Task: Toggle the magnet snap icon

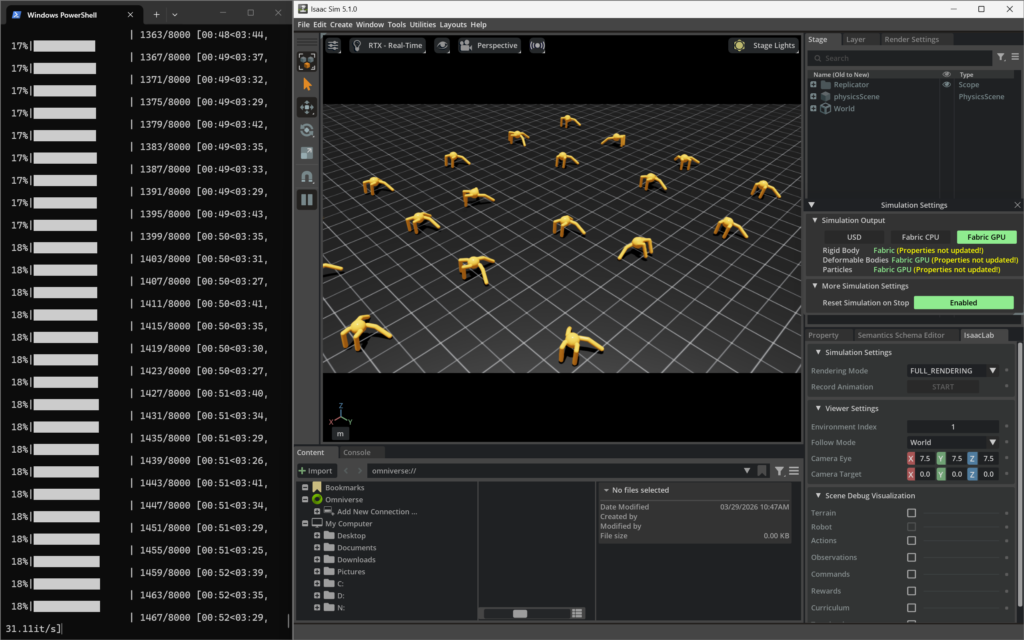Action: [x=307, y=176]
